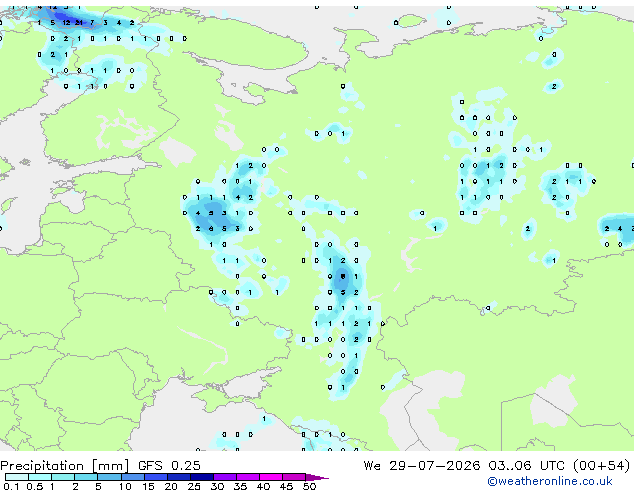Click the '03..06 UTC' time text
The height and width of the screenshot is (490, 634).
[526, 465]
